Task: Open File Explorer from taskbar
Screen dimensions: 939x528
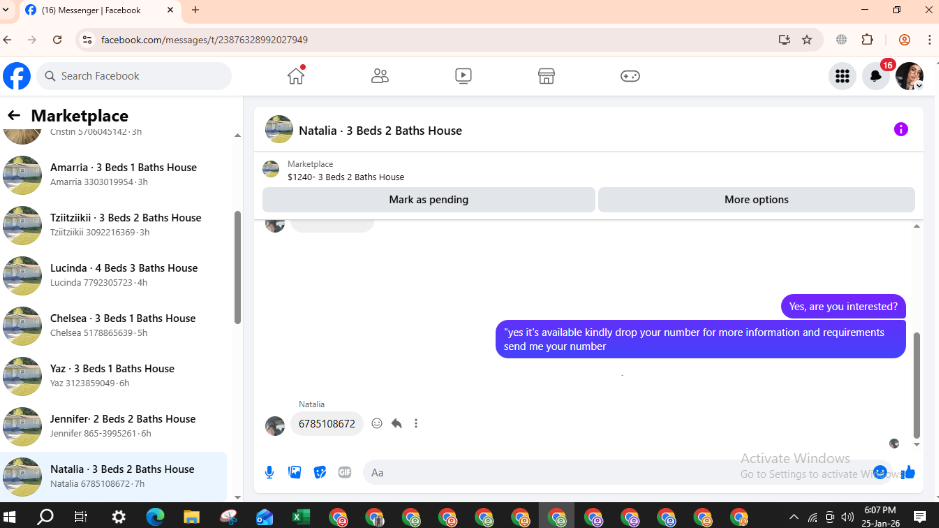Action: coord(191,517)
